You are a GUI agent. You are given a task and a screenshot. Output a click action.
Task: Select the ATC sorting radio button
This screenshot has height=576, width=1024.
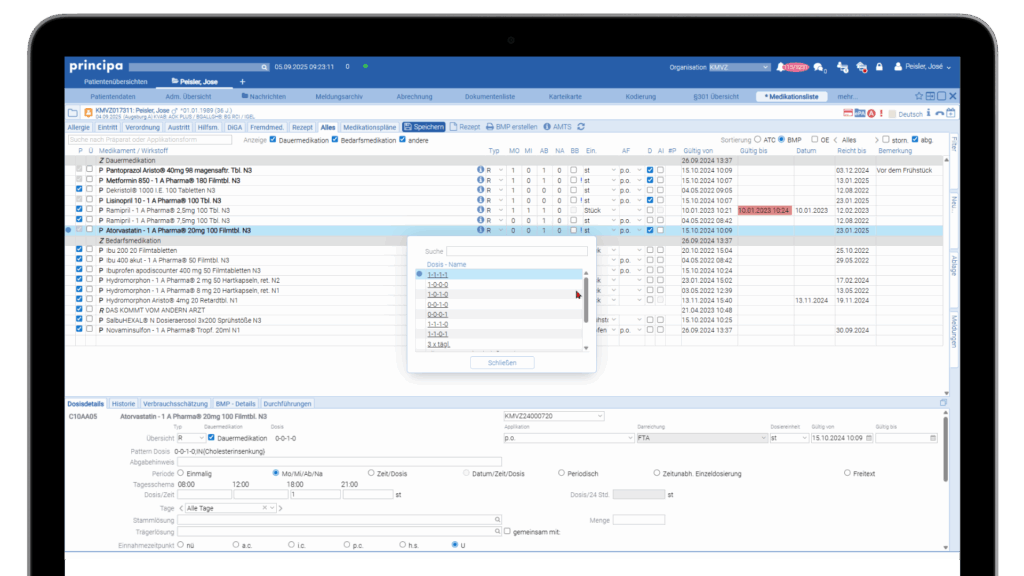[758, 140]
